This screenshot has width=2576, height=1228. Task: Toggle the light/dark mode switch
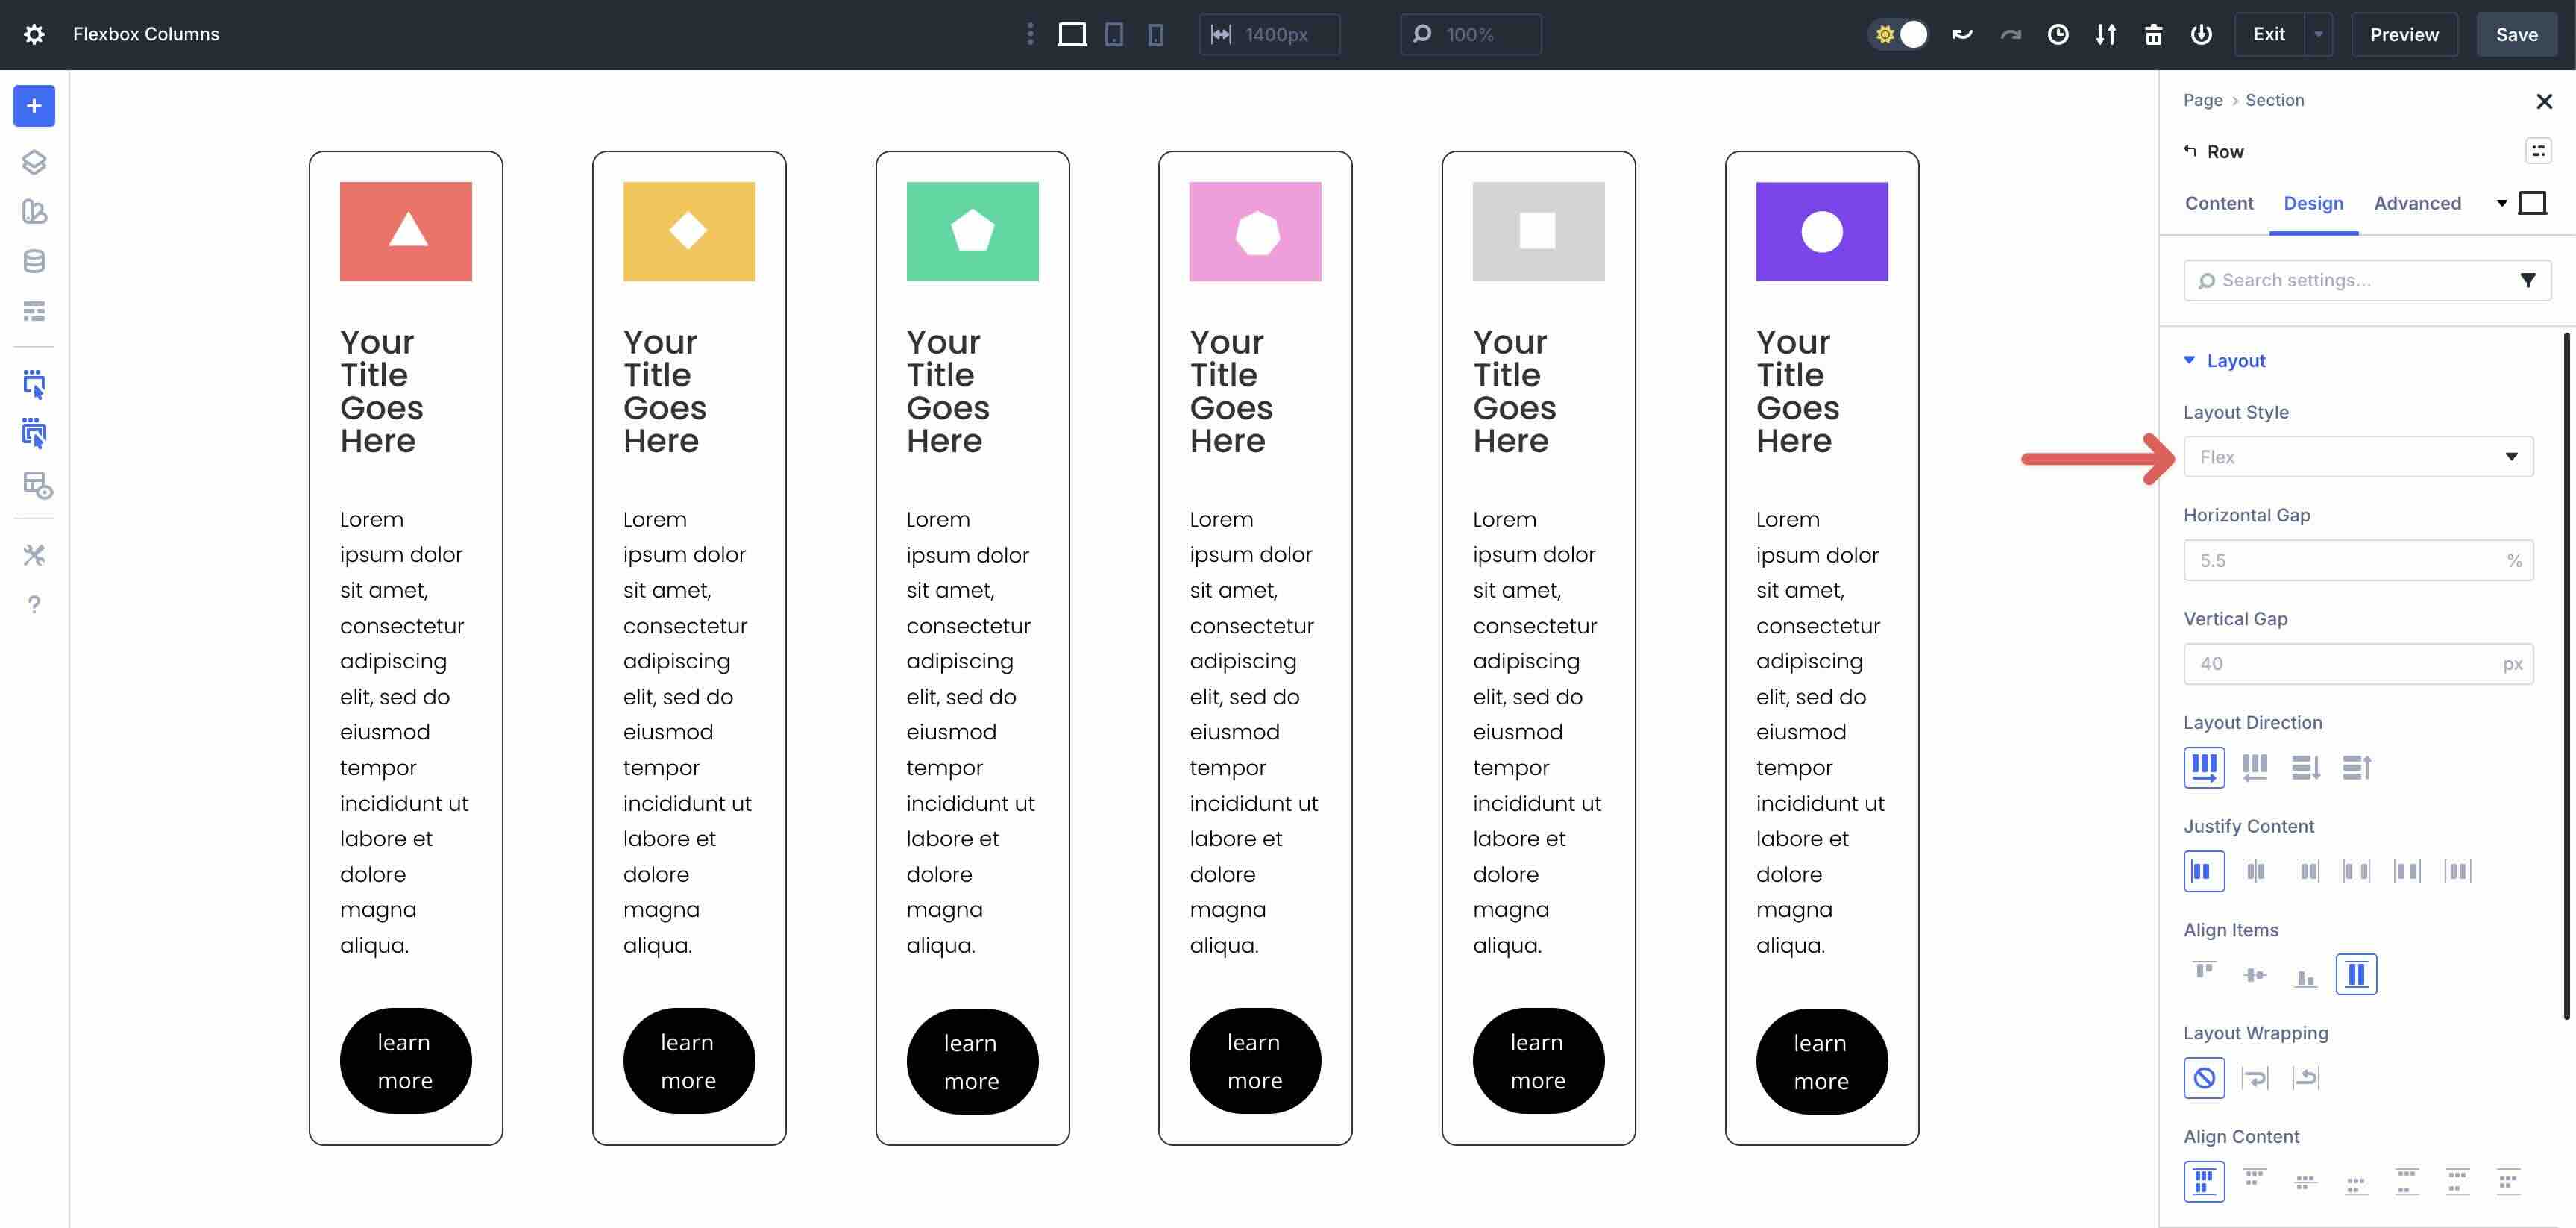pos(1897,33)
